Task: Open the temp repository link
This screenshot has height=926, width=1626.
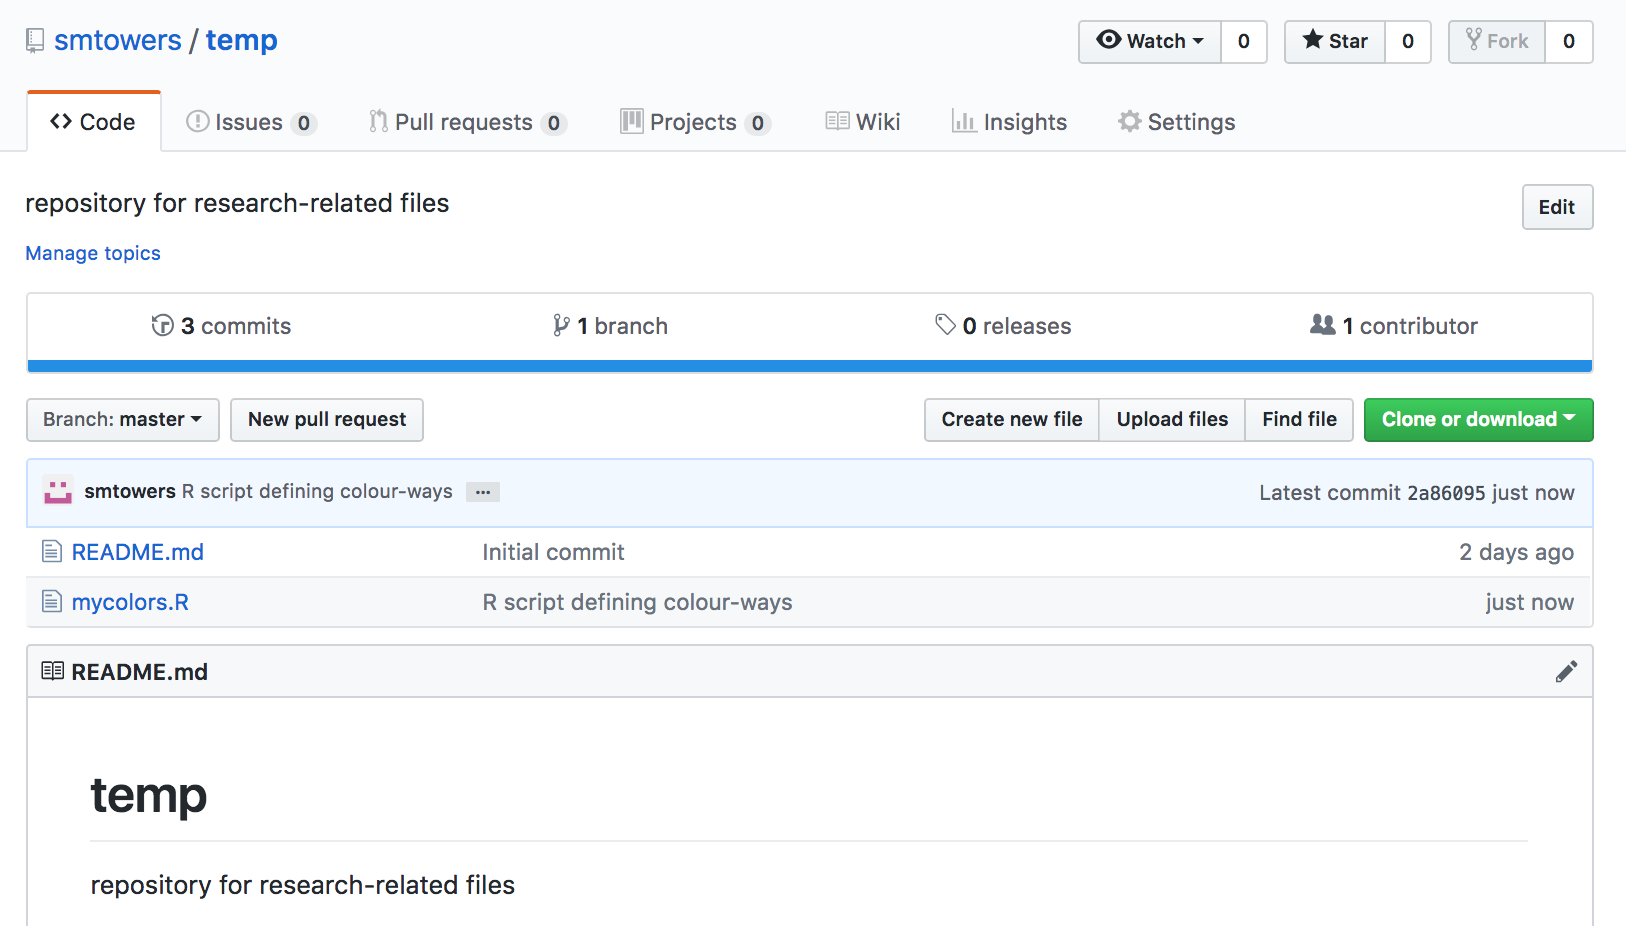Action: tap(242, 40)
